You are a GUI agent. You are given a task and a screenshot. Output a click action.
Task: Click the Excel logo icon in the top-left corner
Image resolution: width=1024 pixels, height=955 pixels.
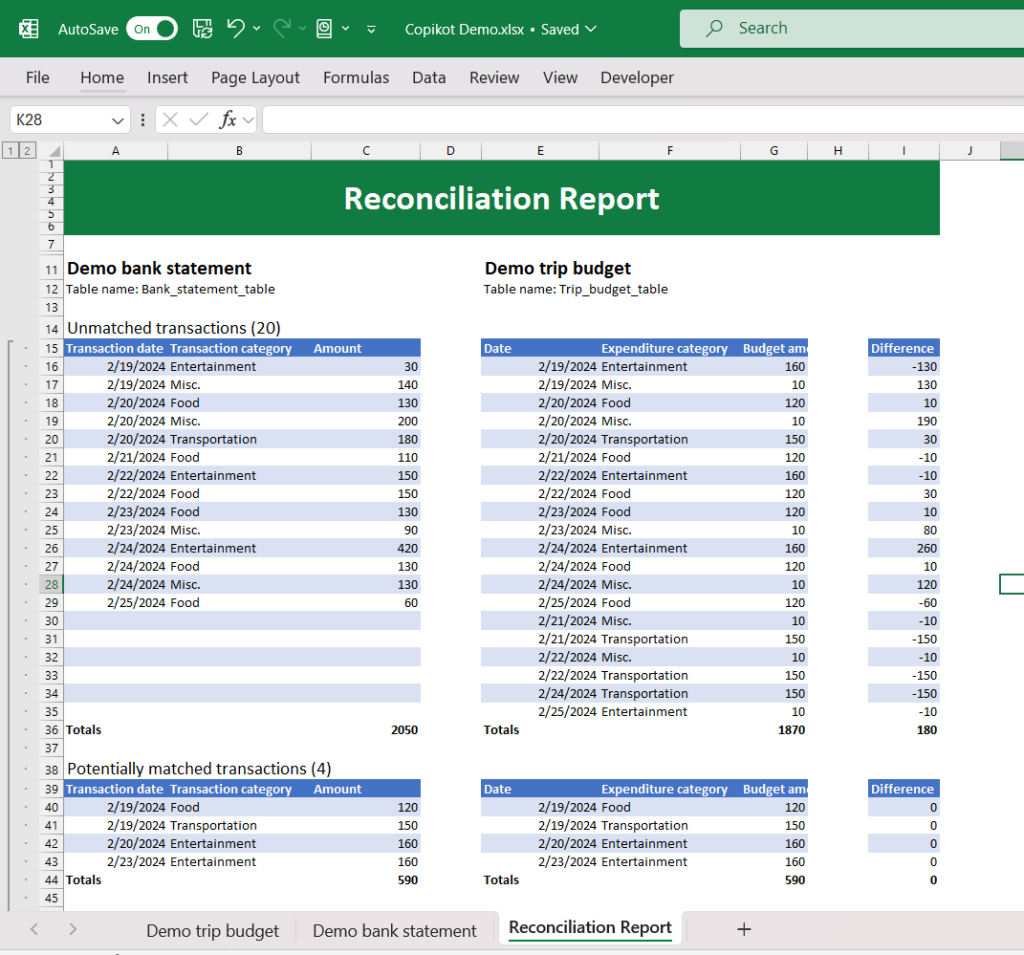coord(27,28)
